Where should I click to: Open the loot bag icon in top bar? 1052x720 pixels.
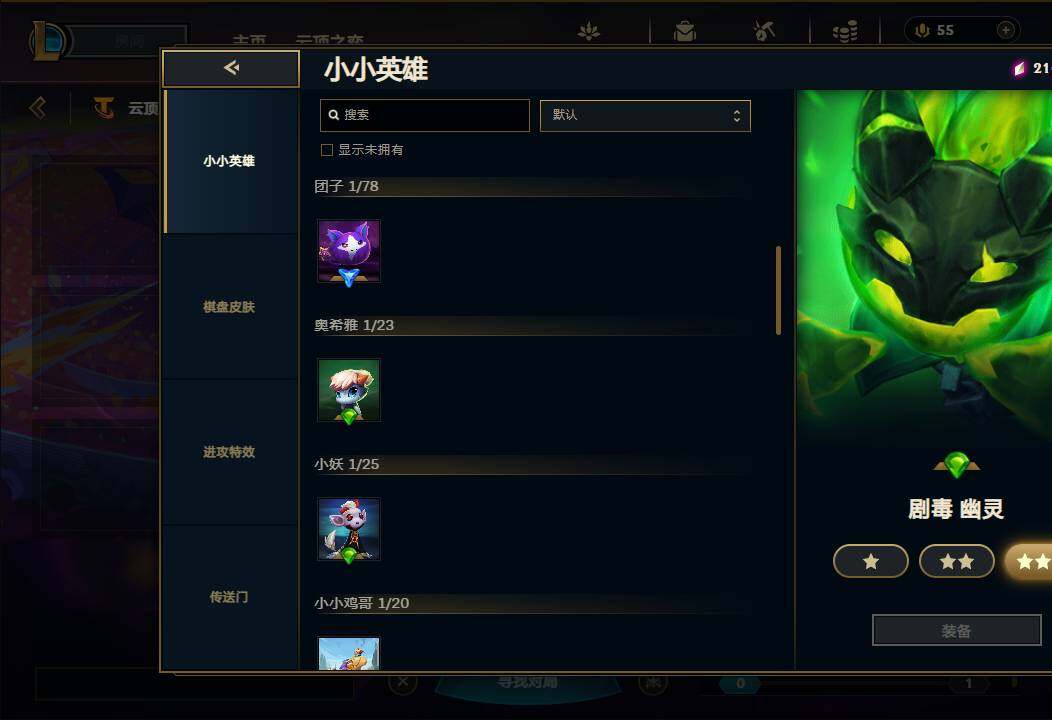click(x=684, y=31)
